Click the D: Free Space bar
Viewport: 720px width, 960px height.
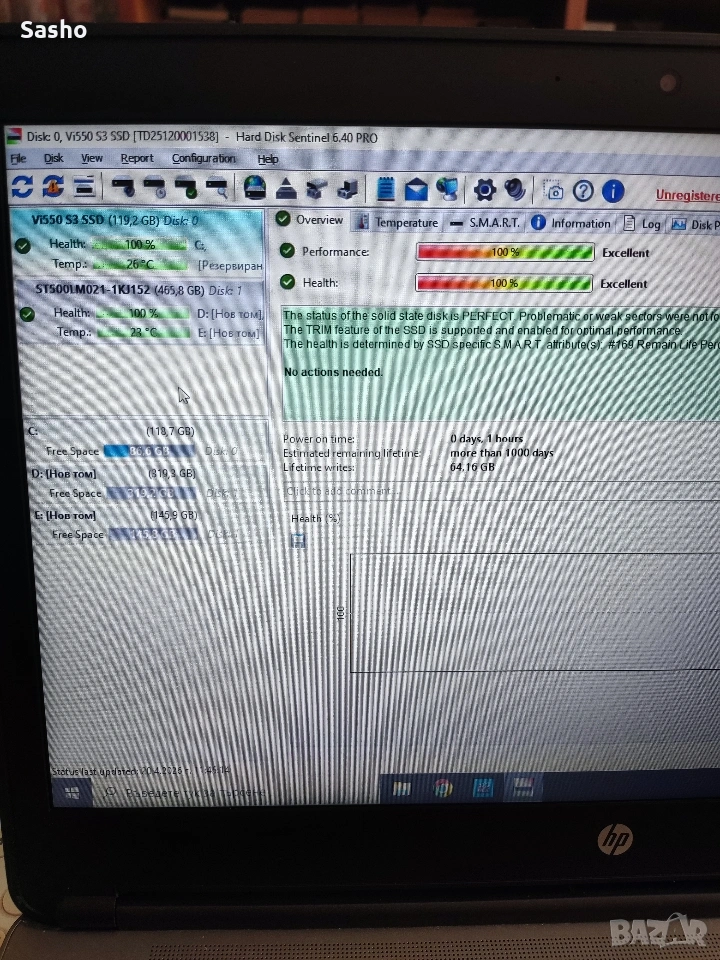(152, 493)
